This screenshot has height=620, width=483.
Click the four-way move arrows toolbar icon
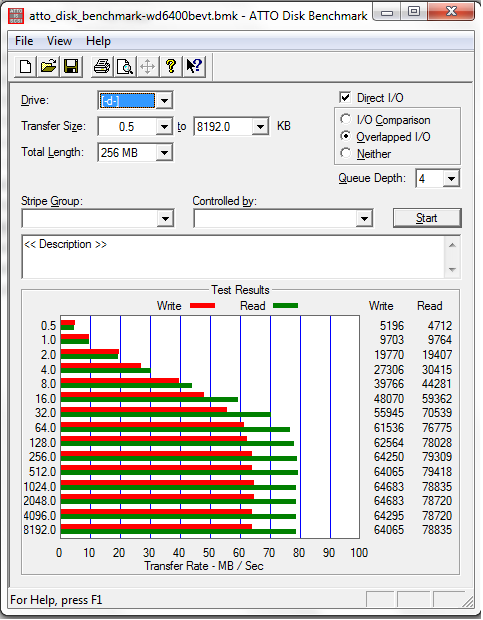147,66
